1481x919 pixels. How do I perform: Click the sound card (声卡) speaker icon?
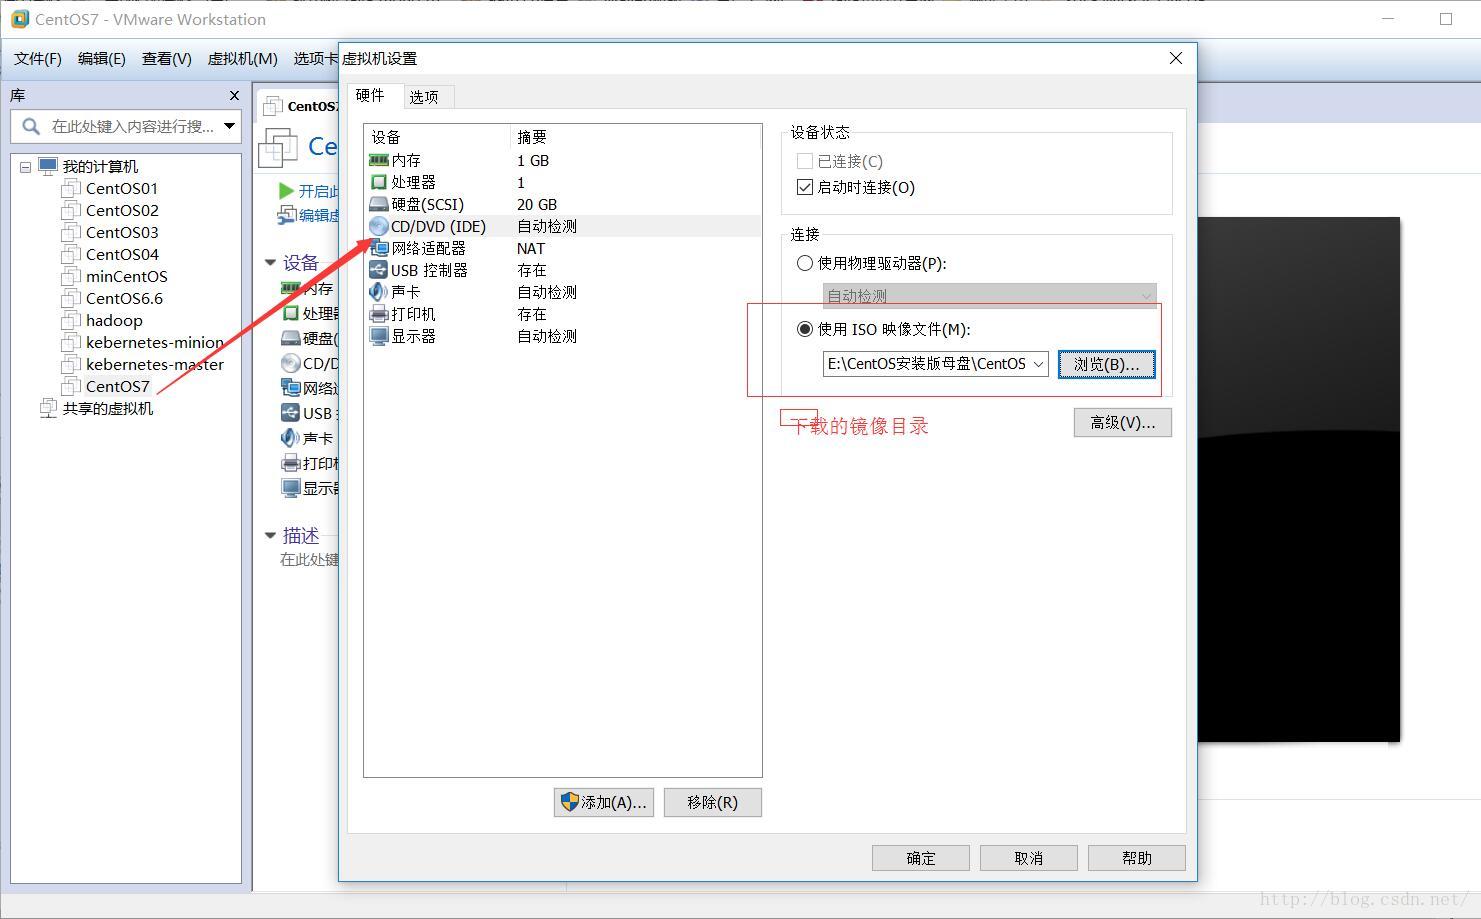pos(378,292)
